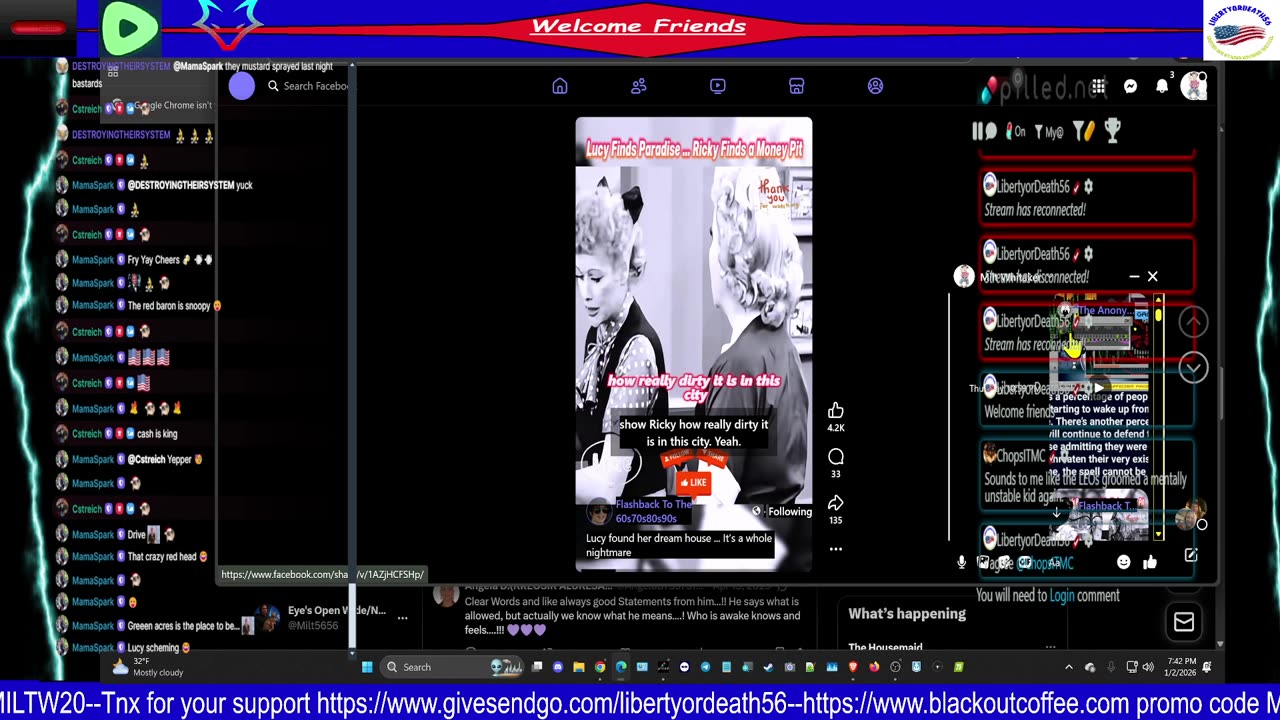The image size is (1280, 720).
Task: Open Facebook profile circle tab icon
Action: (876, 86)
